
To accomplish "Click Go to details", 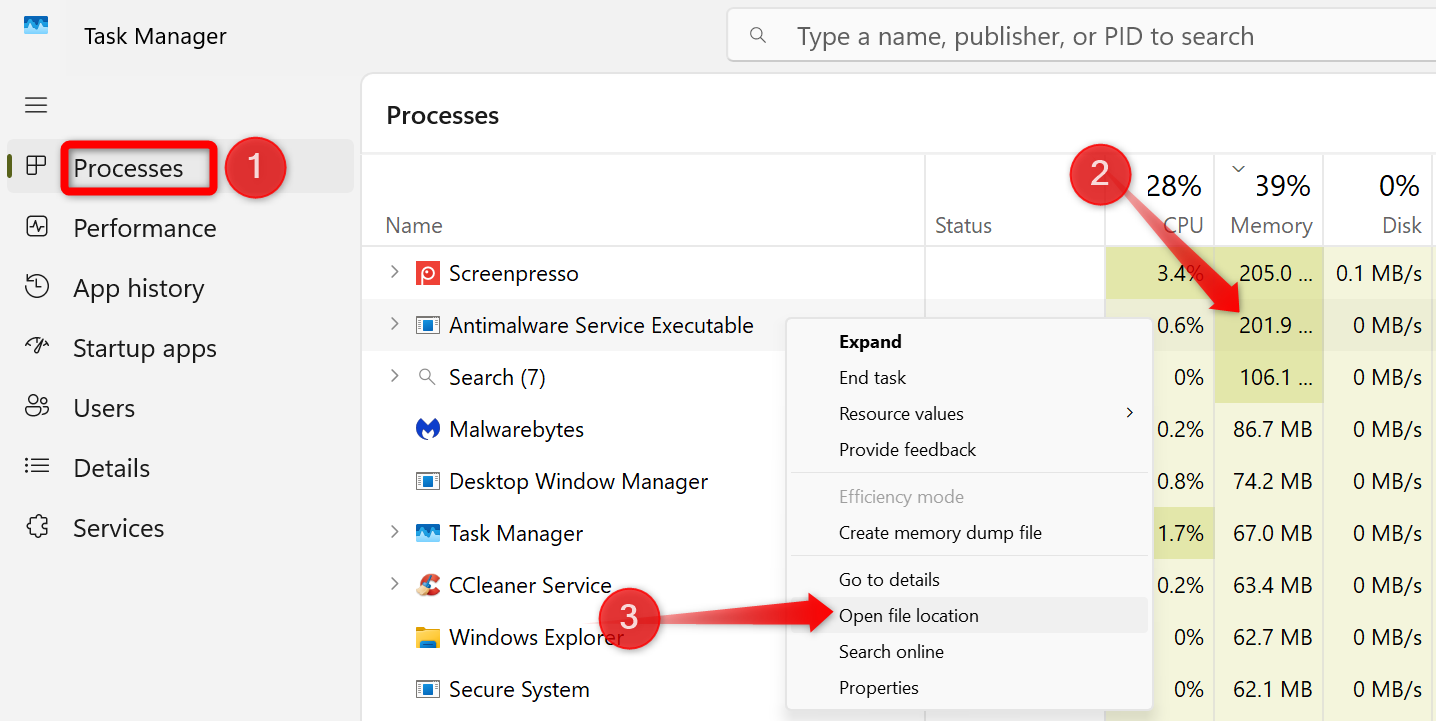I will click(889, 578).
